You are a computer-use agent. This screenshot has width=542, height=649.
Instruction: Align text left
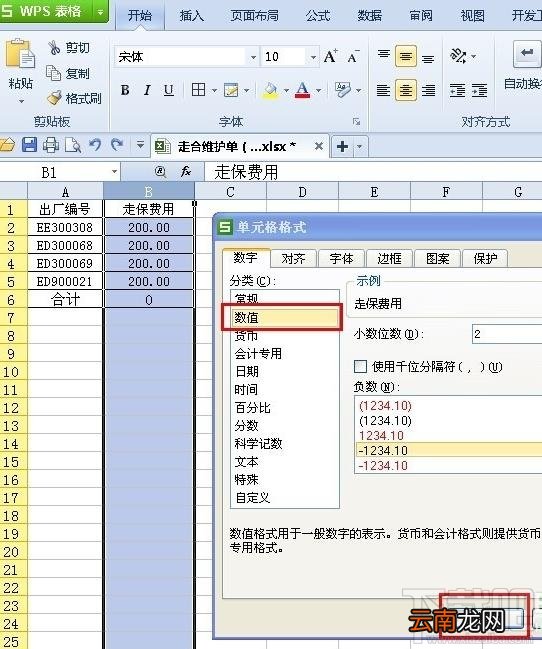pyautogui.click(x=383, y=90)
